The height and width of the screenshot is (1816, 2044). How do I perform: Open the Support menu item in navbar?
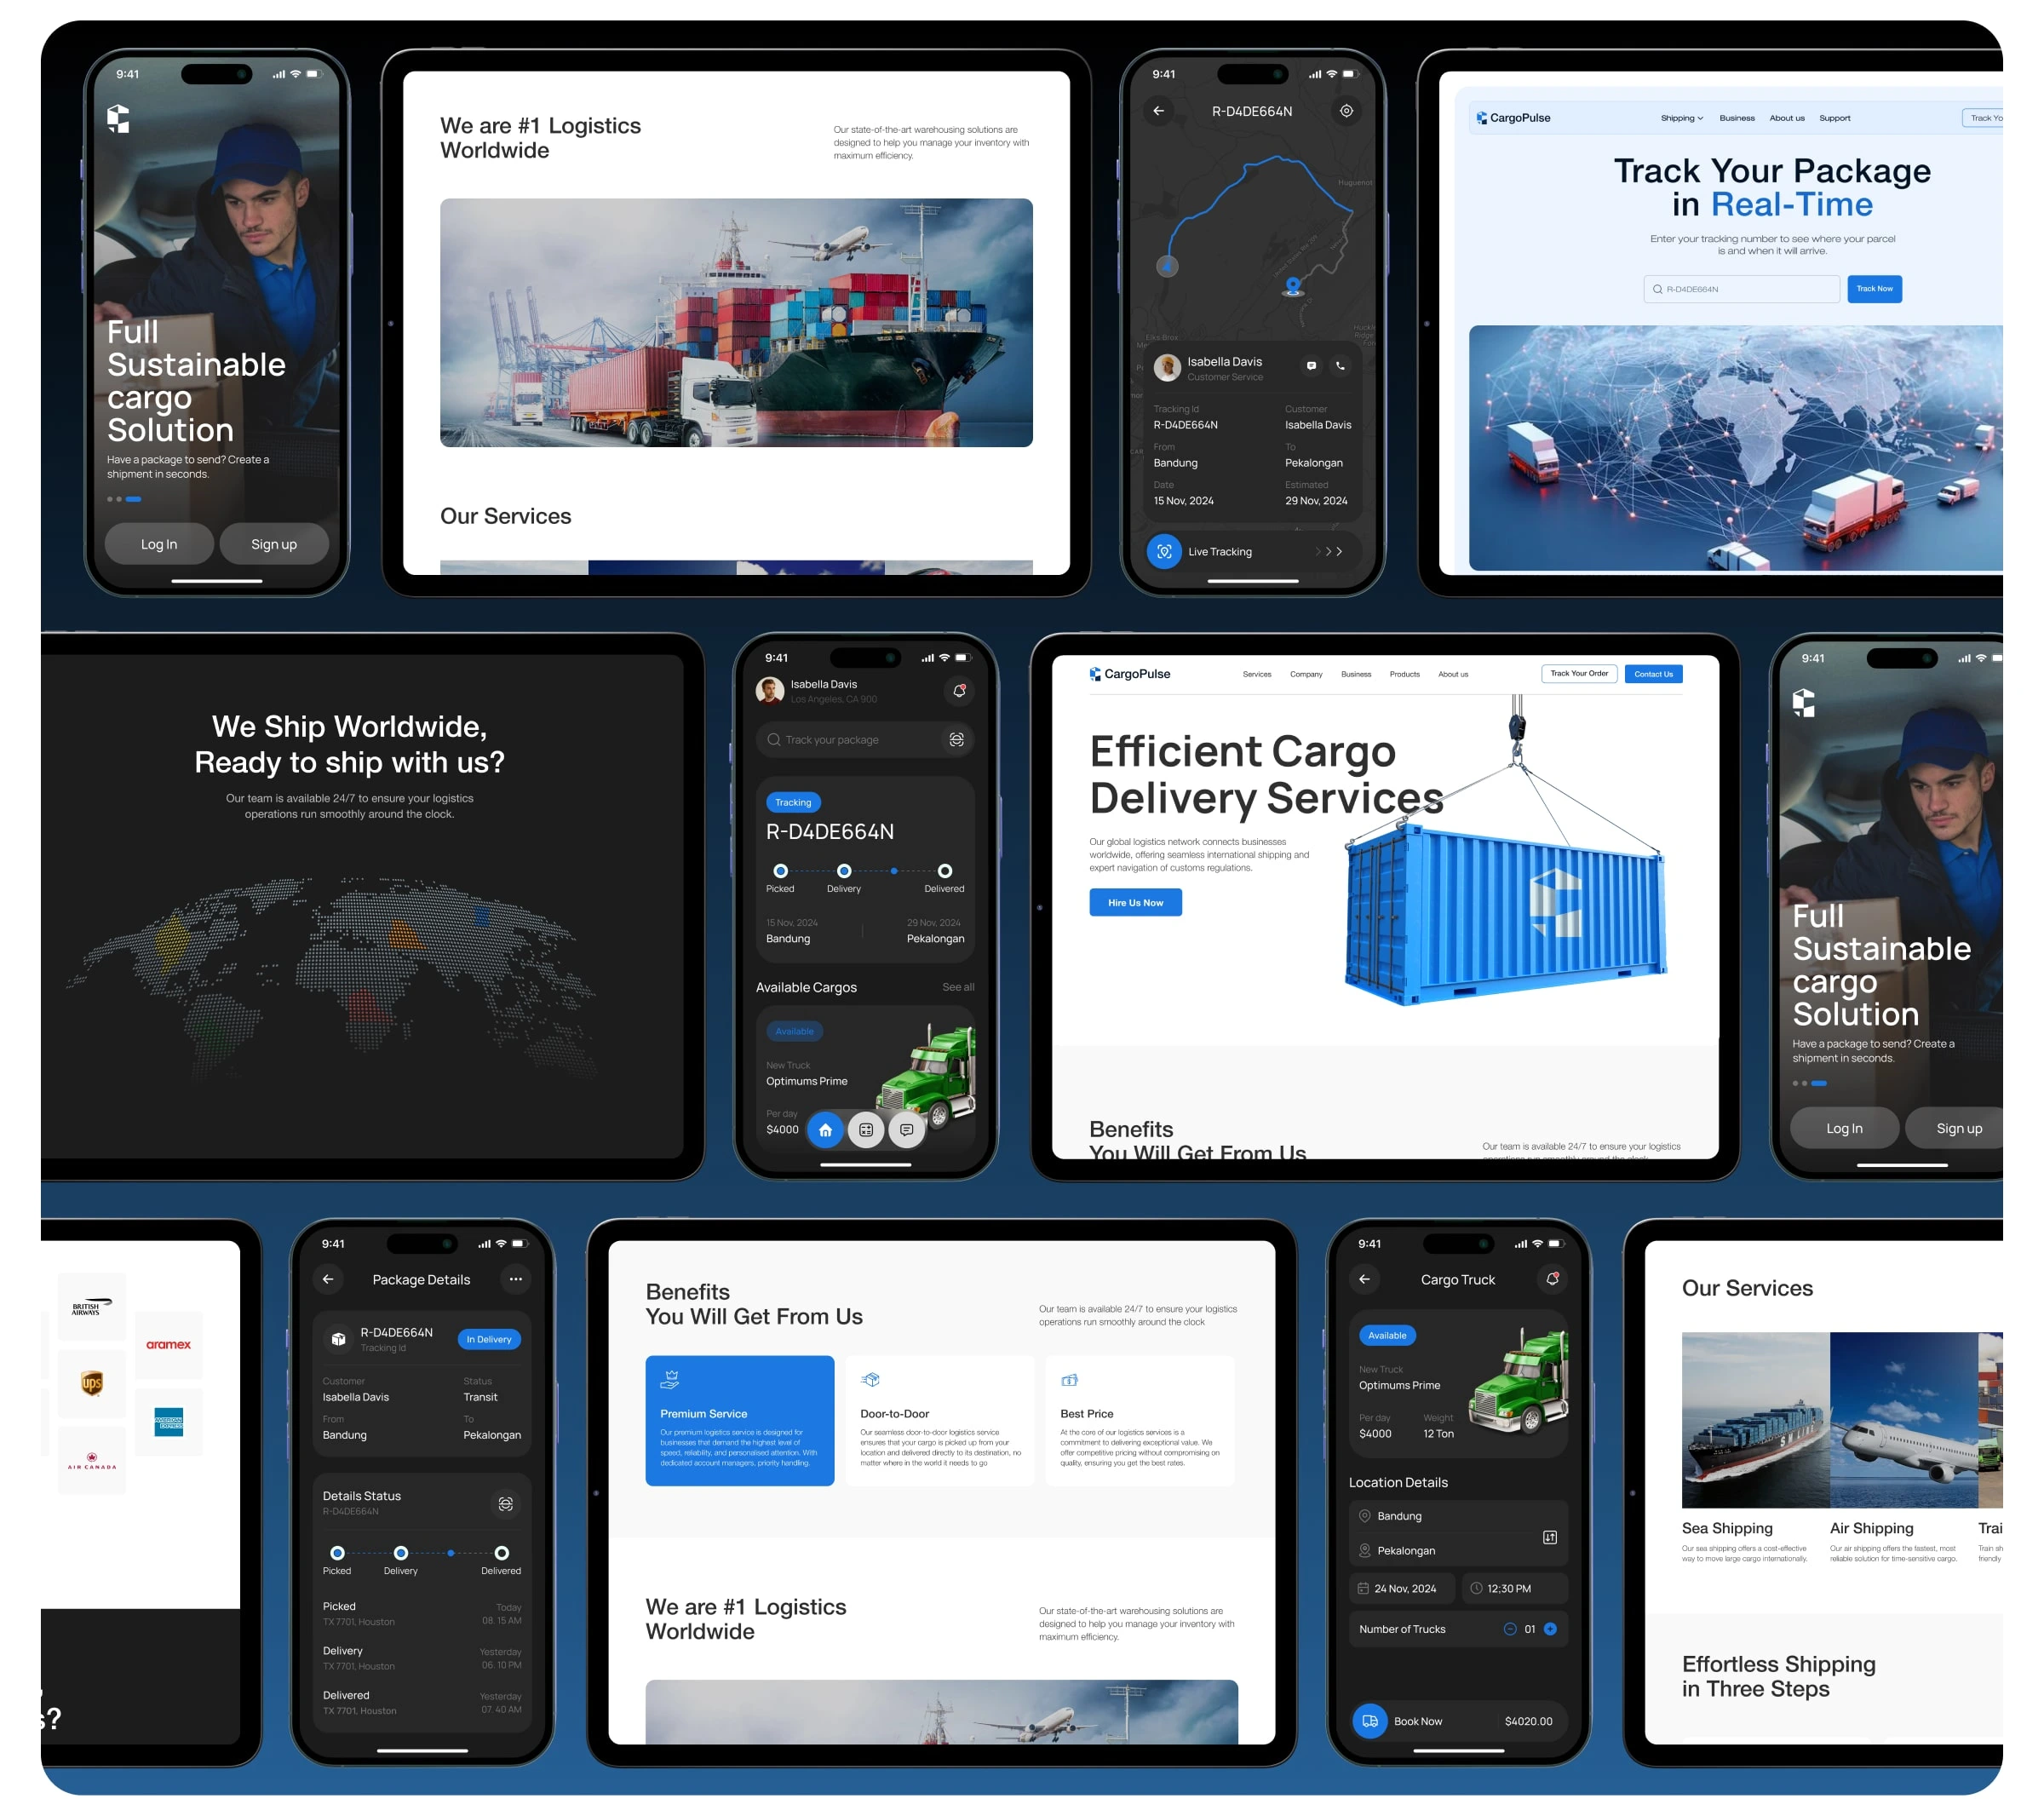(x=1834, y=118)
